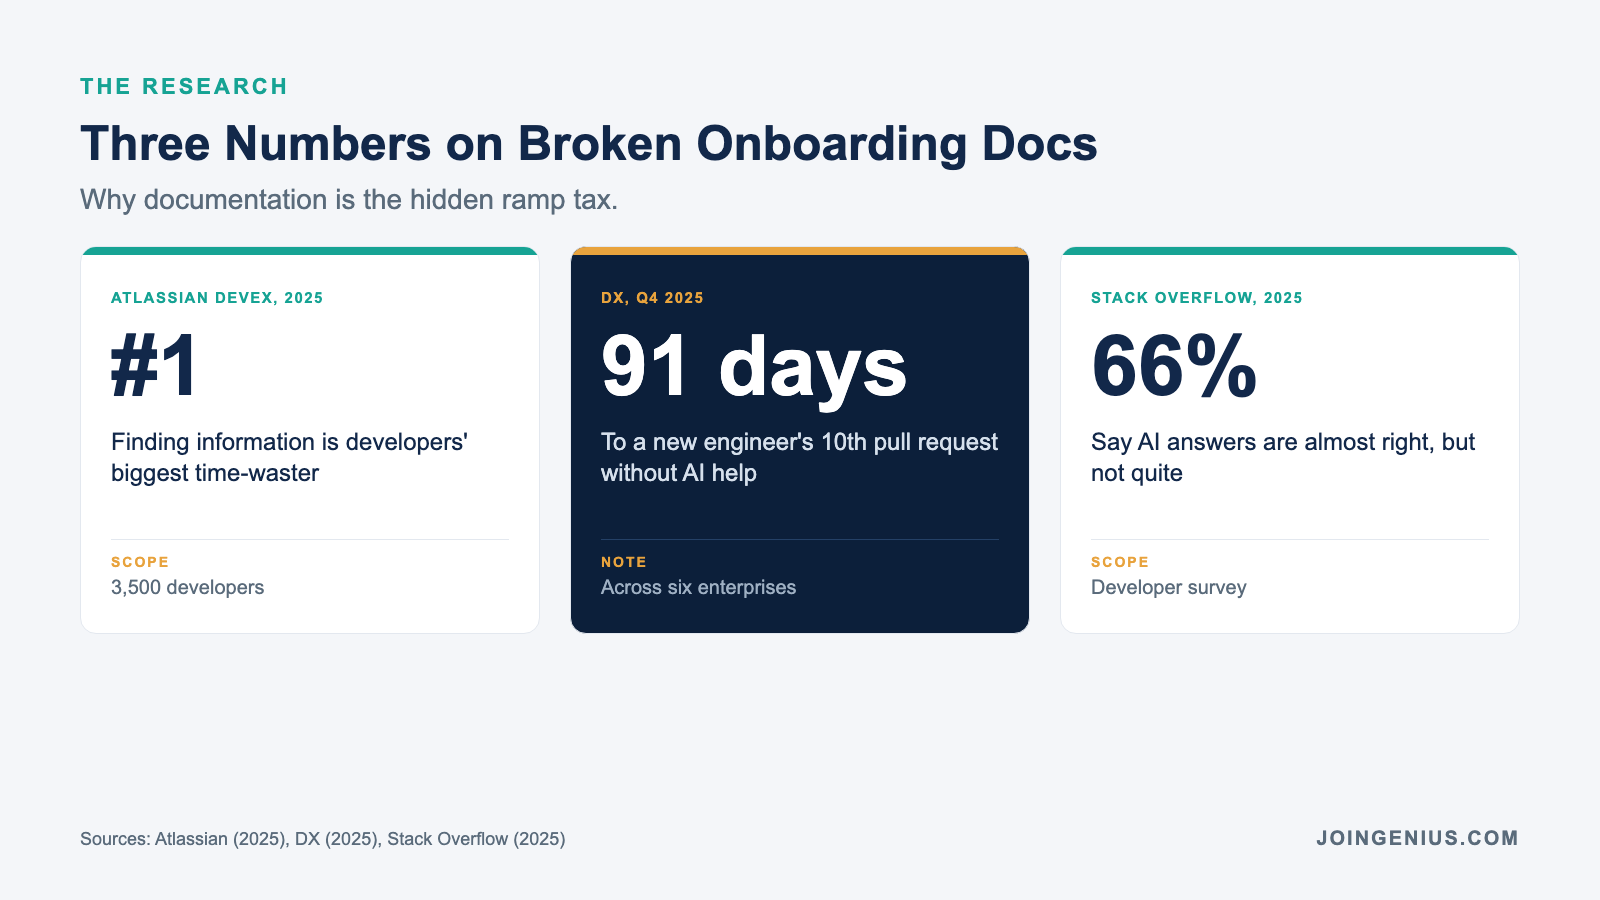Click 'Finding information is developers' biggest time-waster'

pyautogui.click(x=290, y=457)
